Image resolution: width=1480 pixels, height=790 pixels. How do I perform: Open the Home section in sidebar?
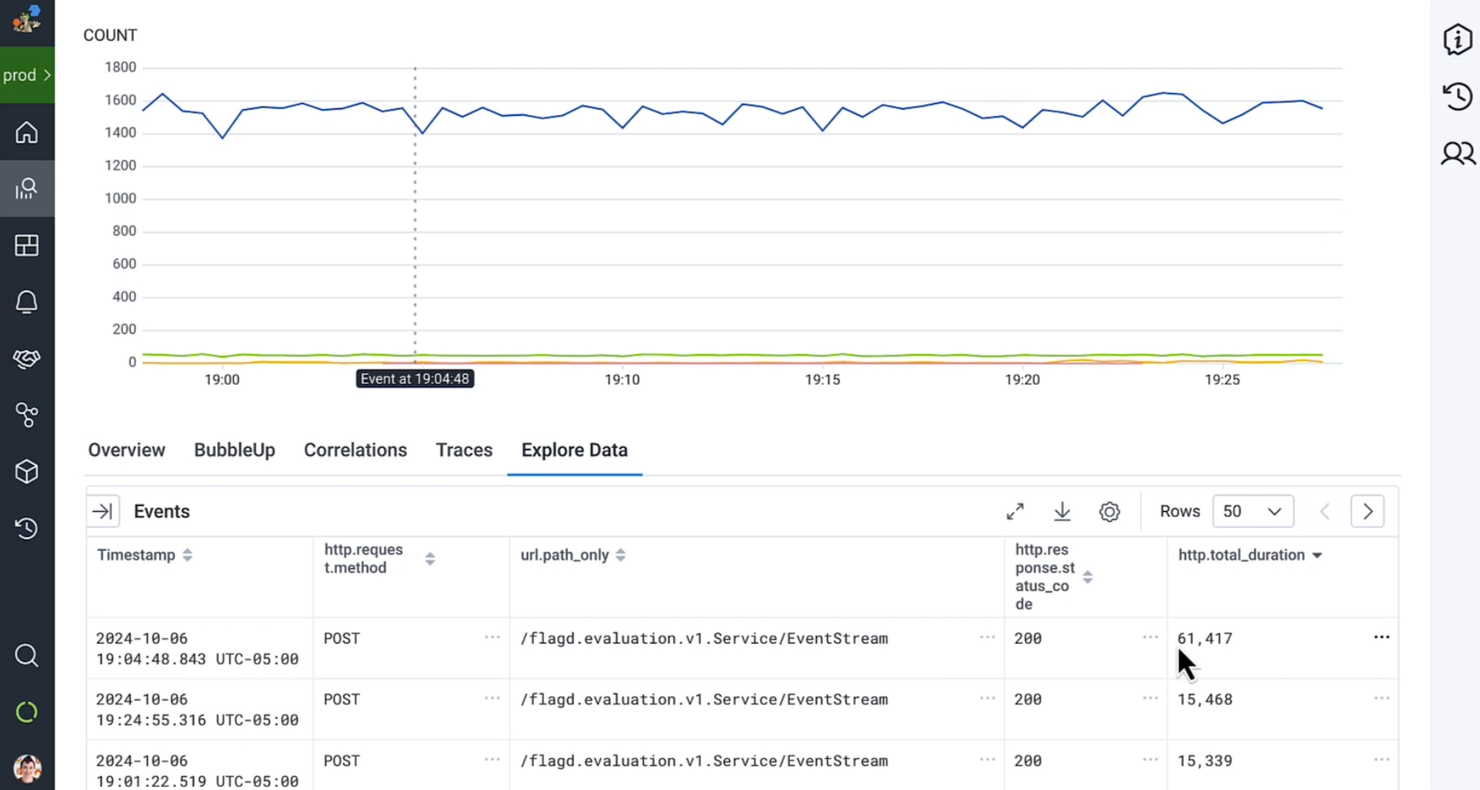coord(27,132)
